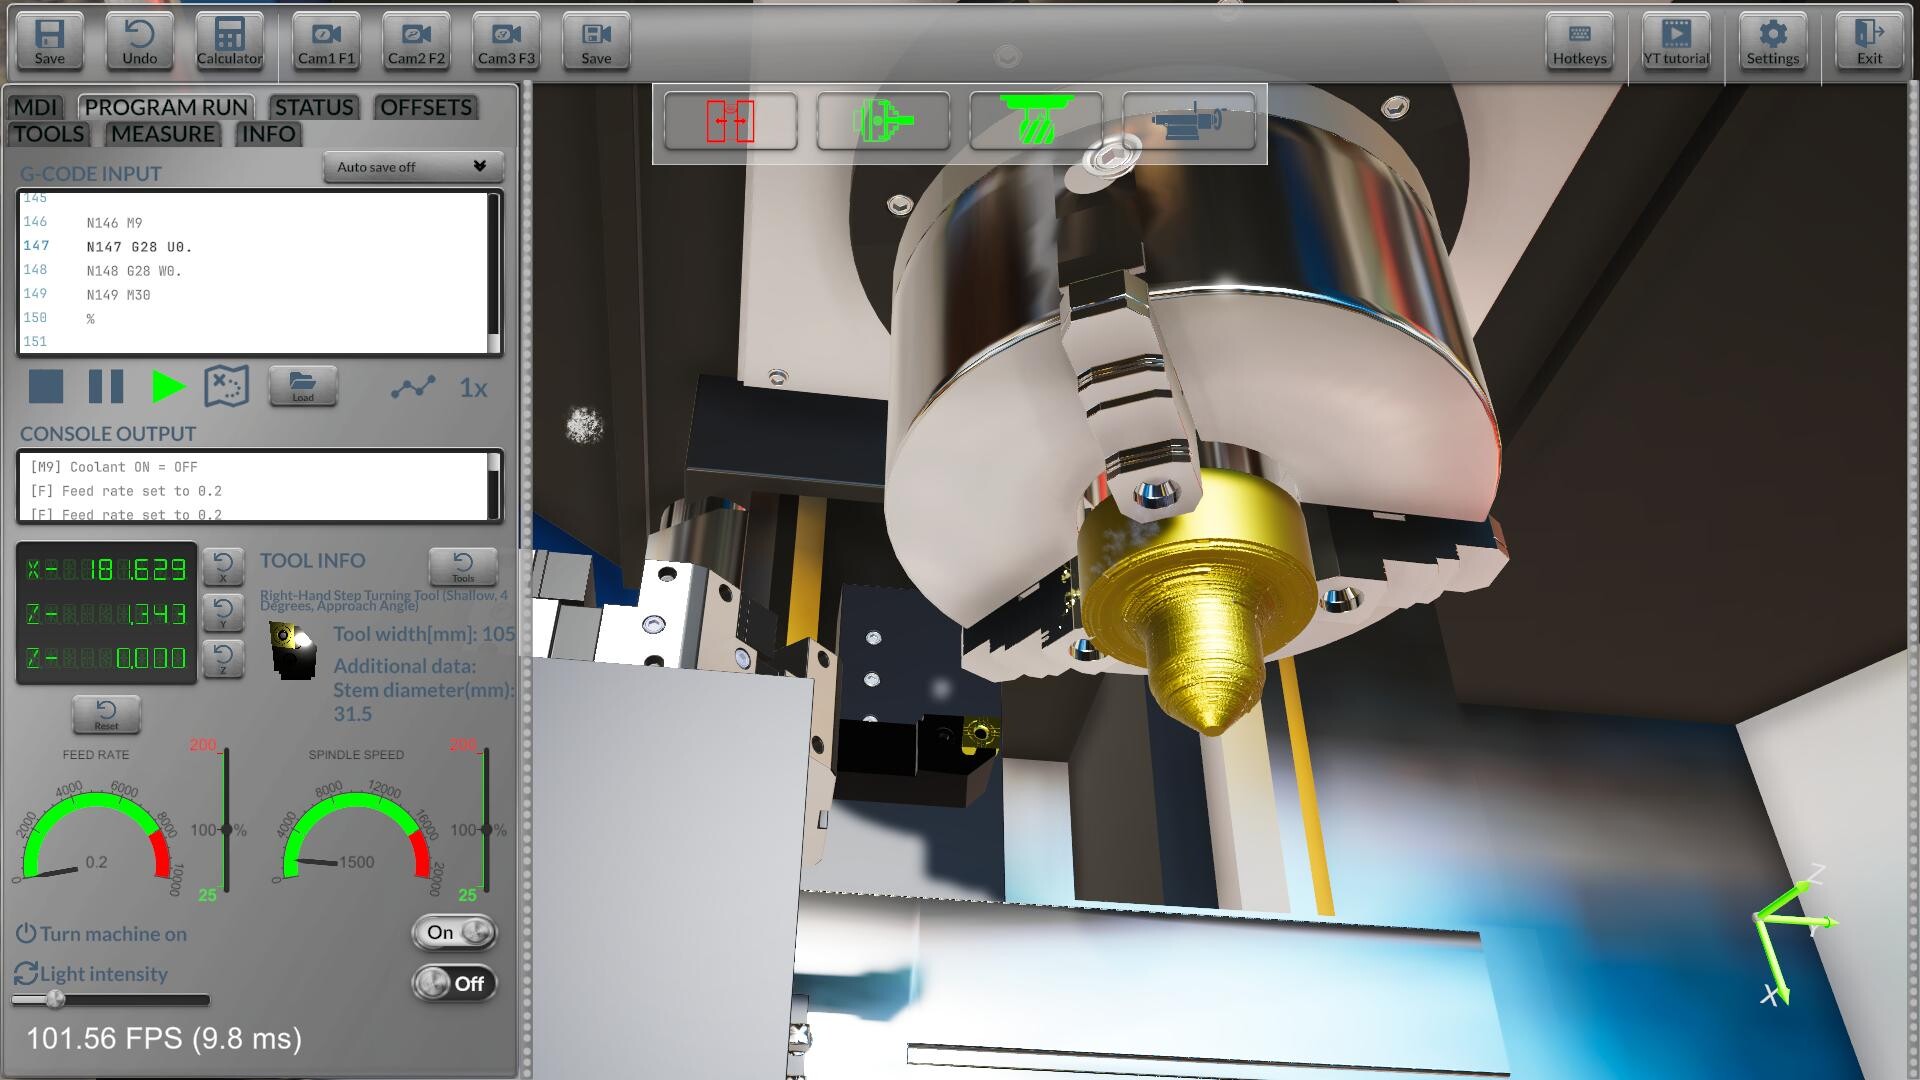Open the Hotkeys panel
The image size is (1920, 1080).
click(1579, 41)
